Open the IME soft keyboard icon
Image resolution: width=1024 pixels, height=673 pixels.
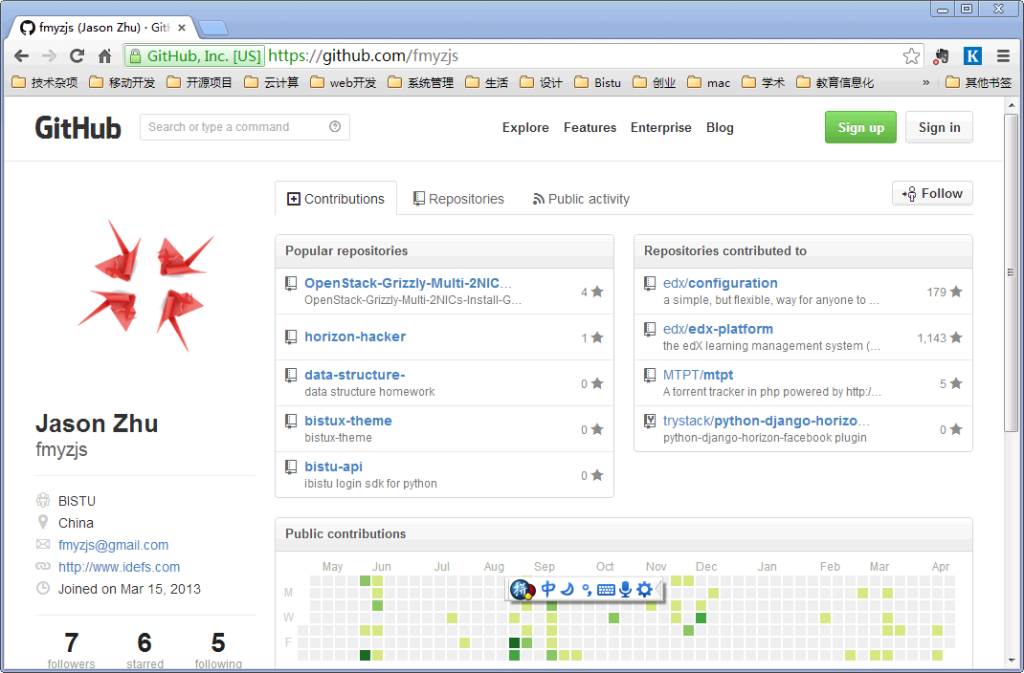coord(606,590)
